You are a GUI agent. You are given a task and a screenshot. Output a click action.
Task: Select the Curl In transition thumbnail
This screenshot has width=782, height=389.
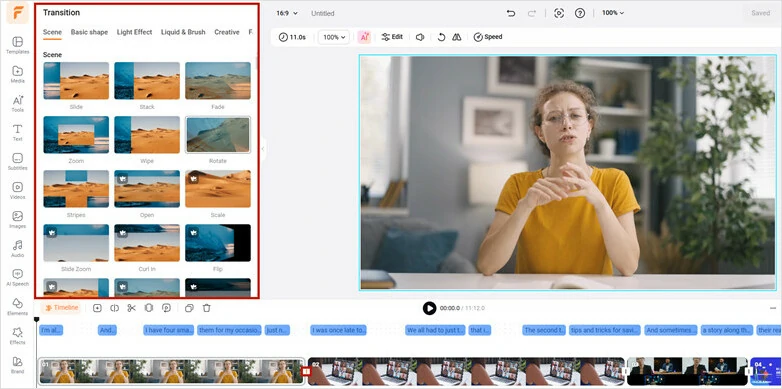click(147, 243)
